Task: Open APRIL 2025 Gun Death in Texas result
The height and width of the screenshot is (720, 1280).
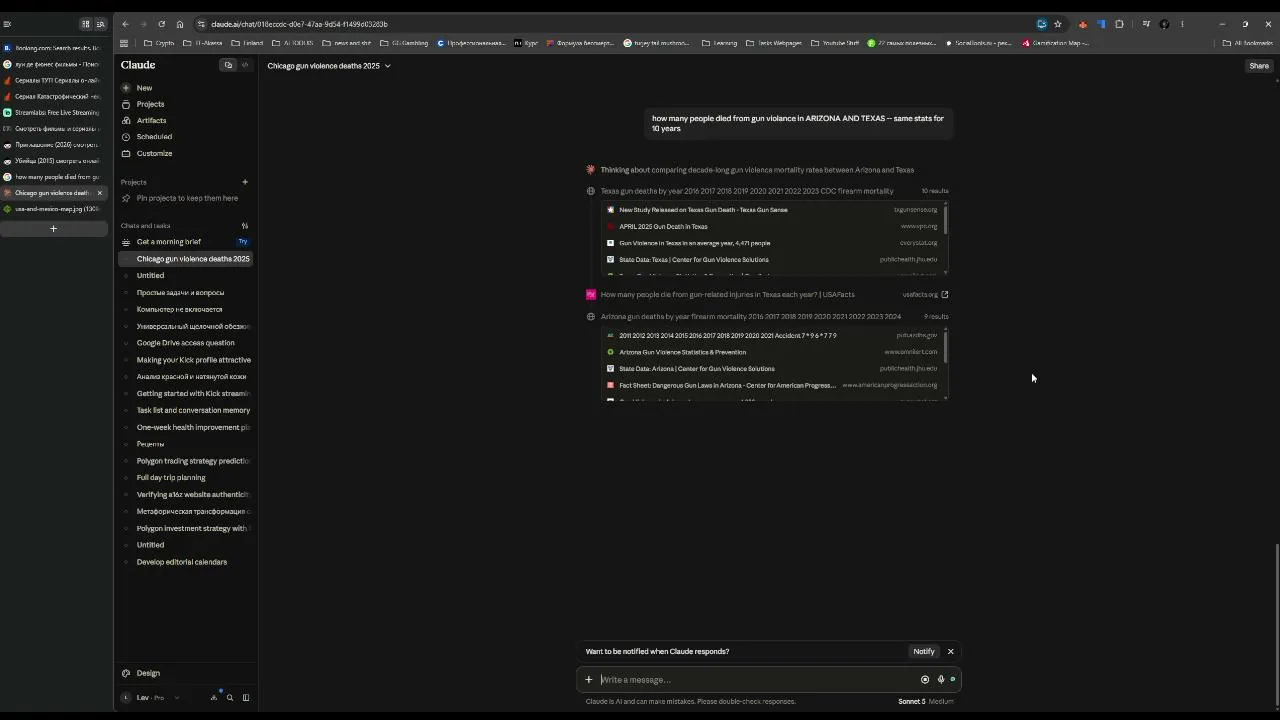Action: 663,227
